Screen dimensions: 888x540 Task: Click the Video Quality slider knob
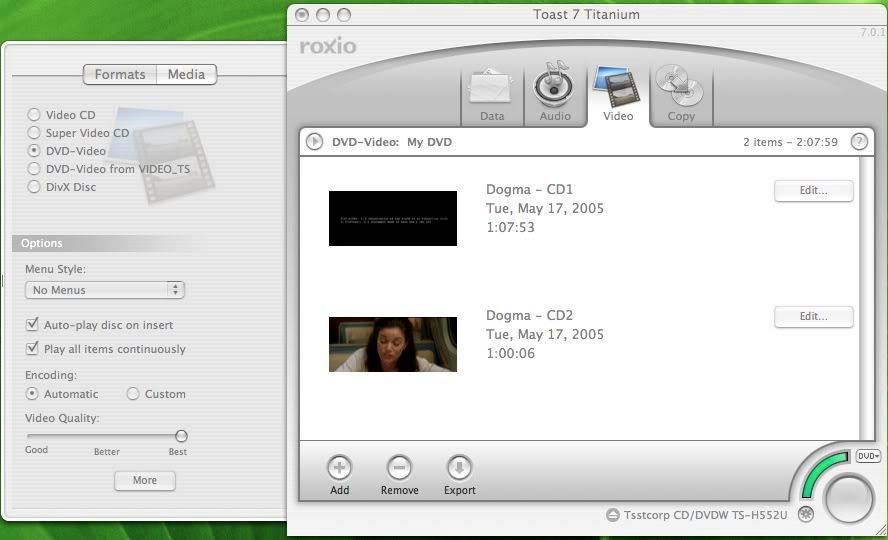pos(181,435)
